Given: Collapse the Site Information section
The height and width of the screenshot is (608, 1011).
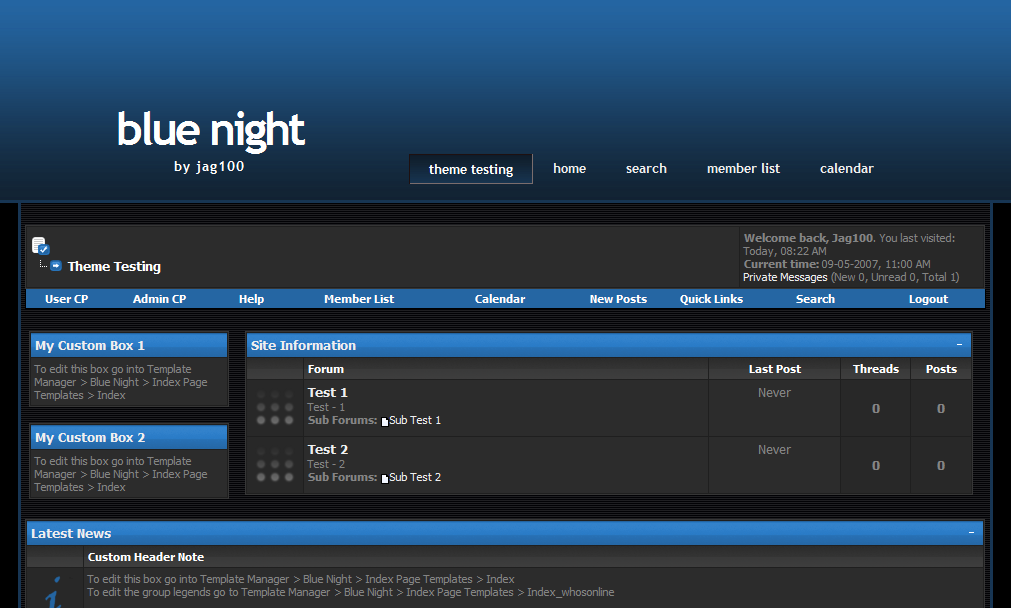Looking at the screenshot, I should coord(959,345).
